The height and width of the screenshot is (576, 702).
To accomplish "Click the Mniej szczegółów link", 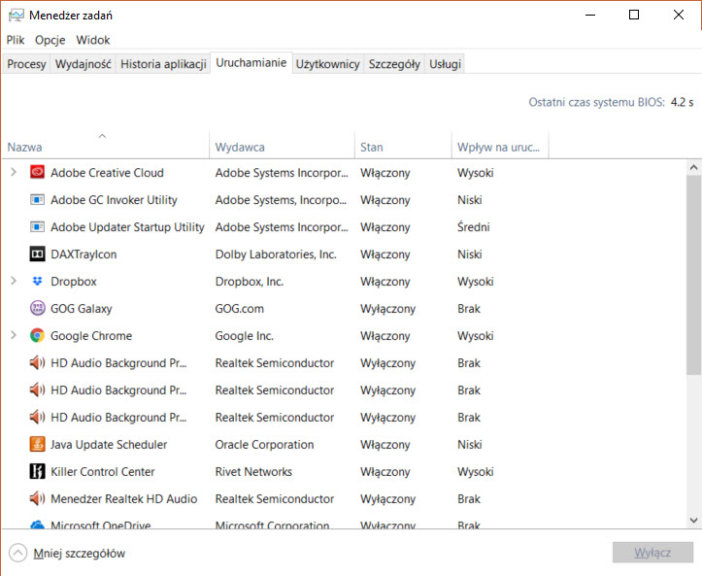I will coord(79,553).
